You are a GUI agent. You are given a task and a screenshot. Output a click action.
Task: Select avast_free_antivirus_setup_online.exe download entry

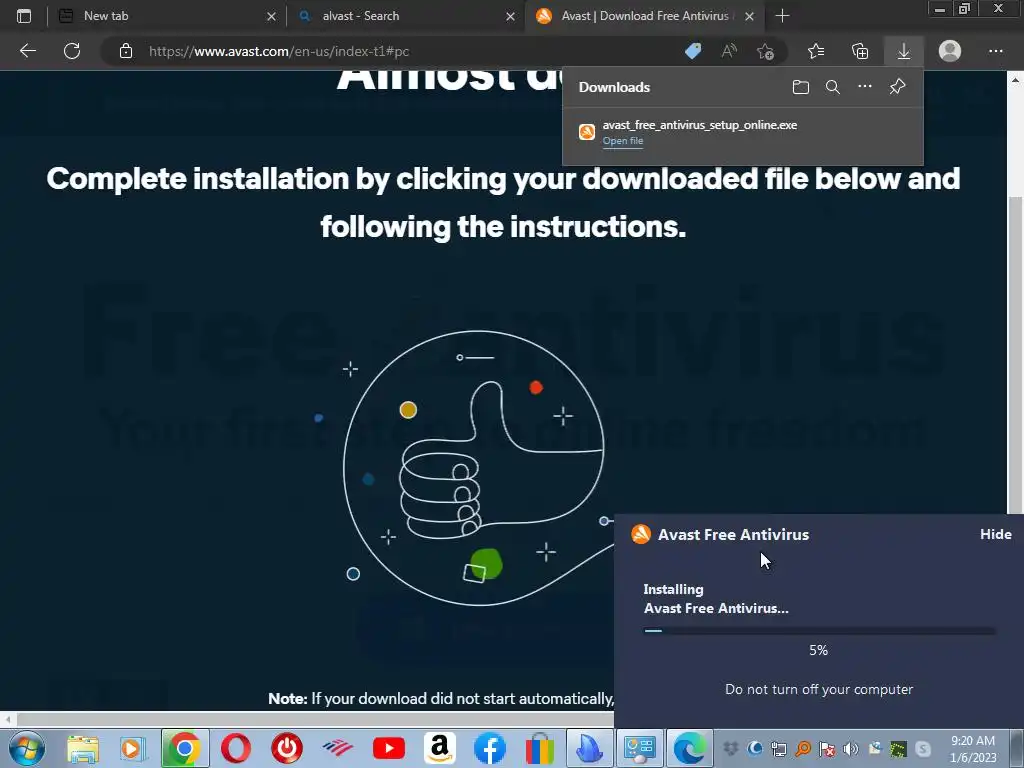743,132
